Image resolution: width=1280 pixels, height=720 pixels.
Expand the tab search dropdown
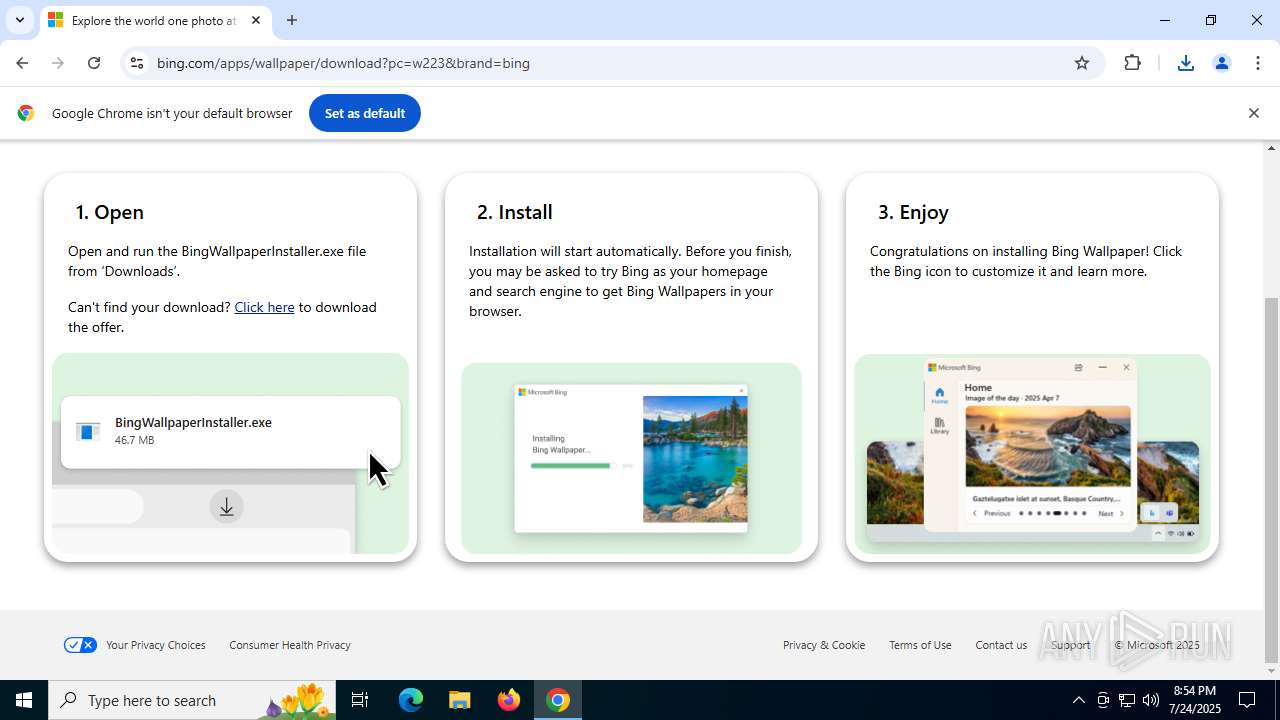coord(19,20)
